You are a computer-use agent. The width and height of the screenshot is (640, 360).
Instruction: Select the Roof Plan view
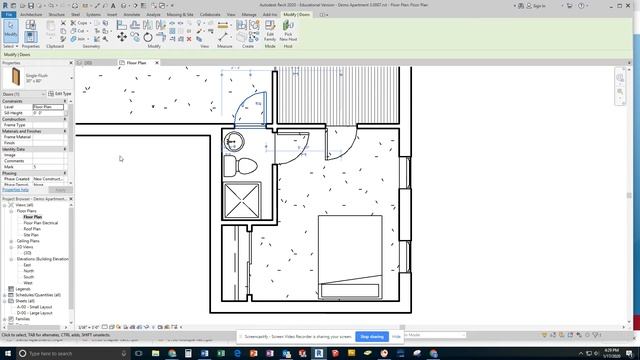click(x=32, y=229)
